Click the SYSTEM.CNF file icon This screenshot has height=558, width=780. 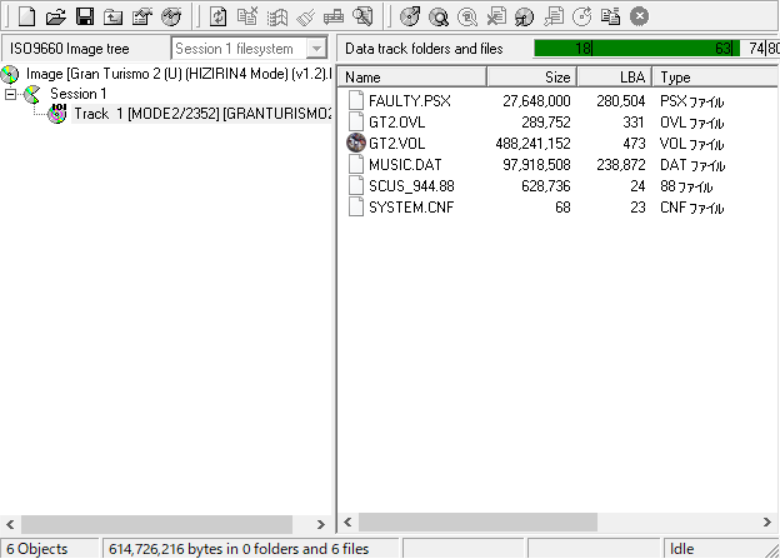pyautogui.click(x=356, y=207)
